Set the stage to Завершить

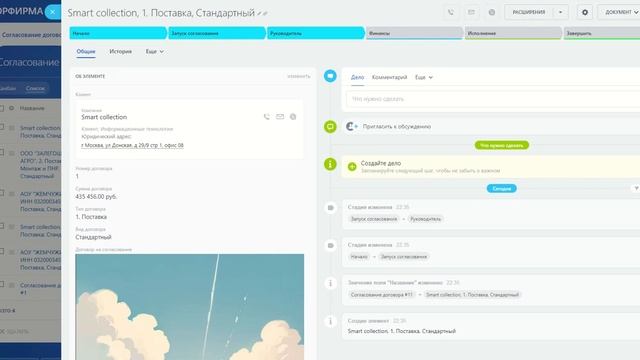tap(602, 33)
